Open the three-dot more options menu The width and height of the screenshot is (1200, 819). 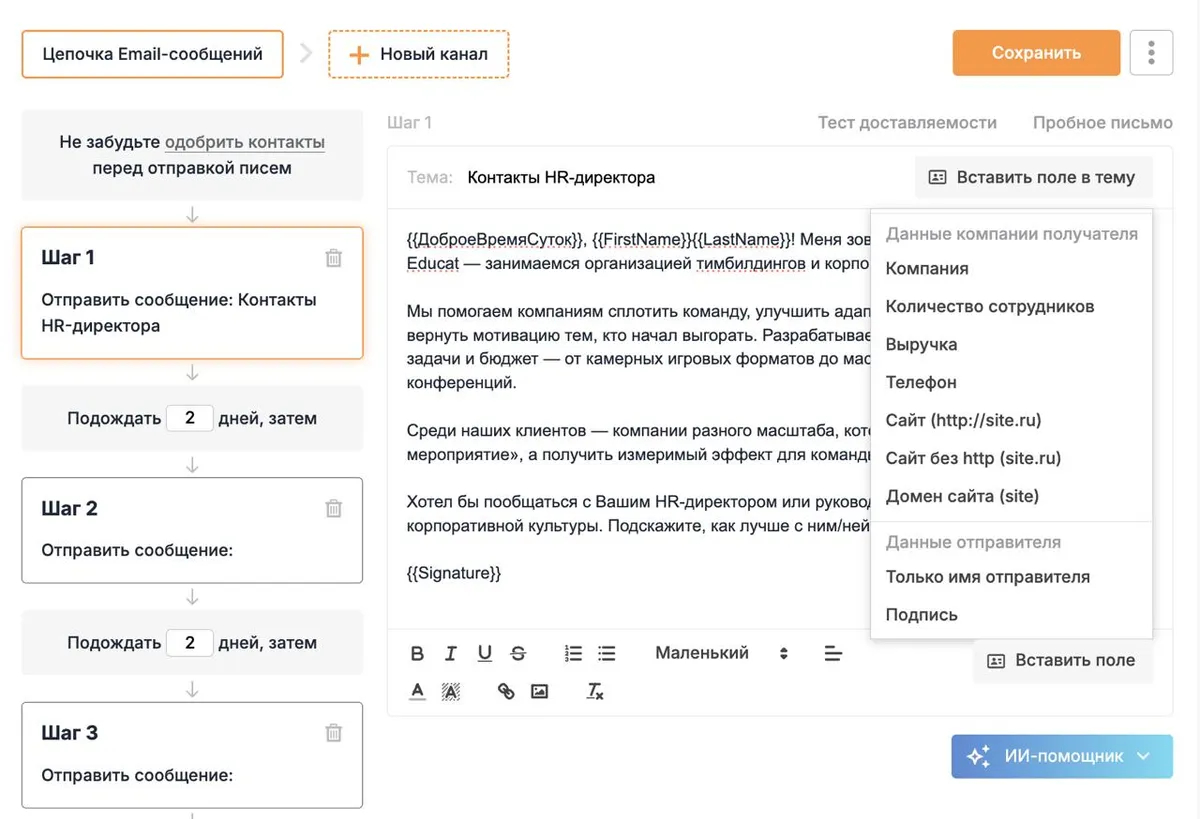tap(1151, 52)
